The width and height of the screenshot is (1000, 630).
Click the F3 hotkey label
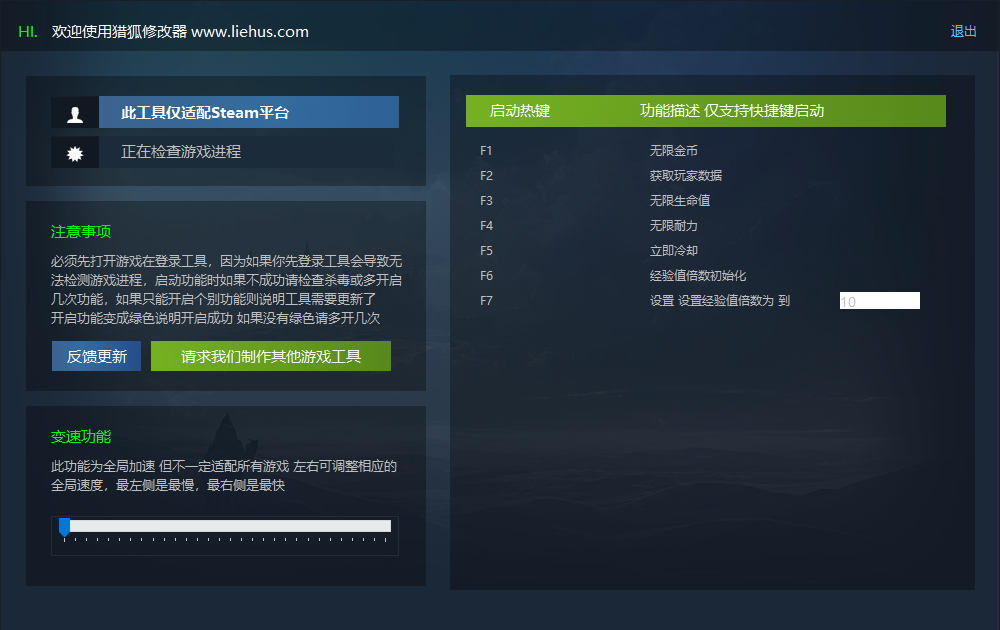tap(486, 201)
